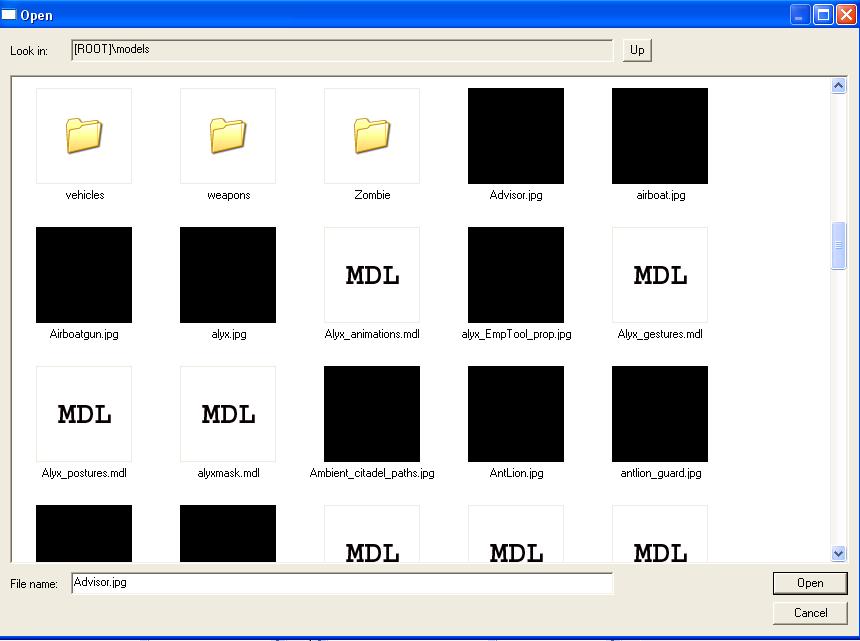Screen dimensions: 860x641
Task: Select the Alyx_animations.mdl file icon
Action: tap(372, 275)
